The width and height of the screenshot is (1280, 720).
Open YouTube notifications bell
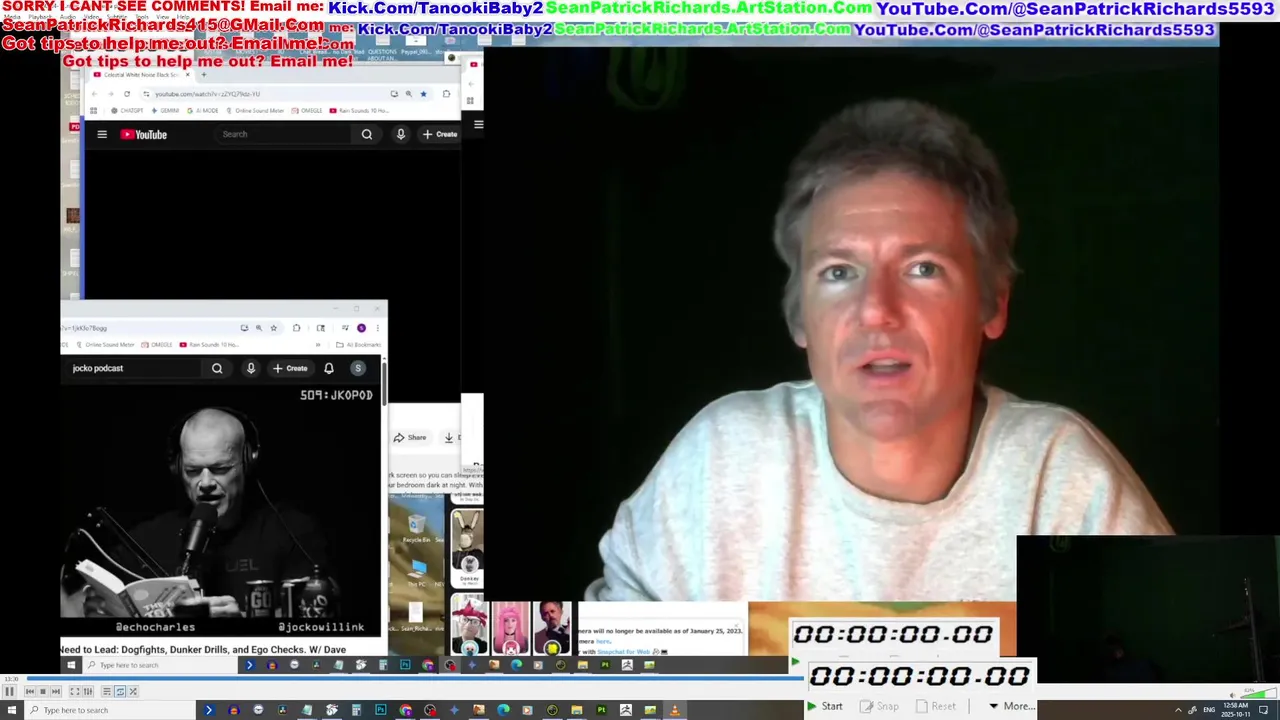[x=328, y=368]
